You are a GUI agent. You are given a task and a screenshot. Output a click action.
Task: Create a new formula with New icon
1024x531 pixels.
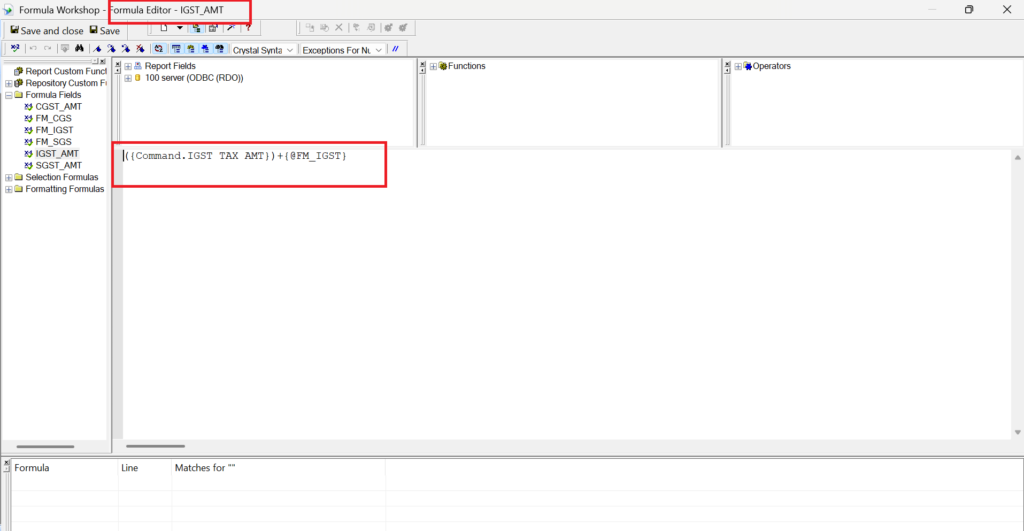pos(164,28)
